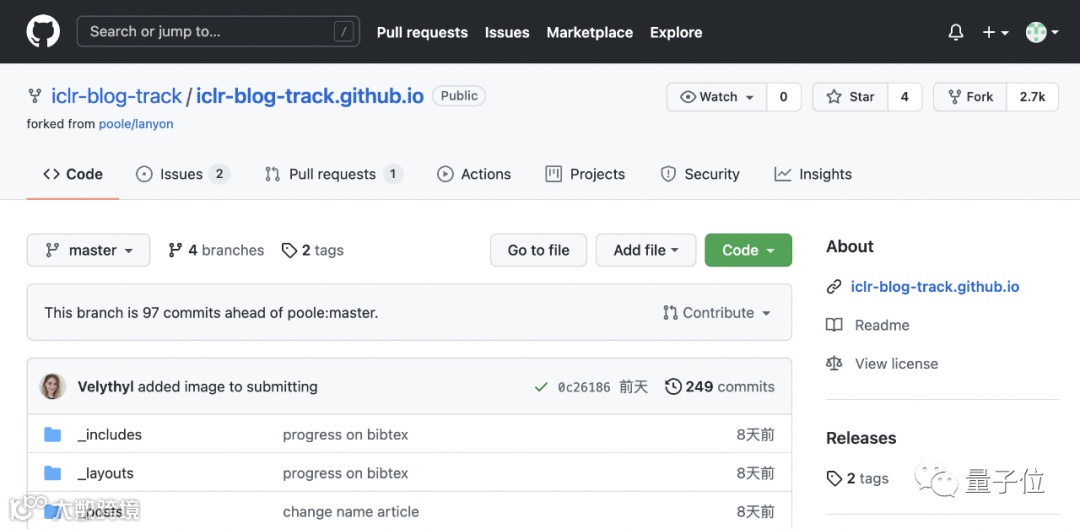Screen dimensions: 1080x529
Task: Switch to the repository Pull requests tab
Action: (x=334, y=174)
